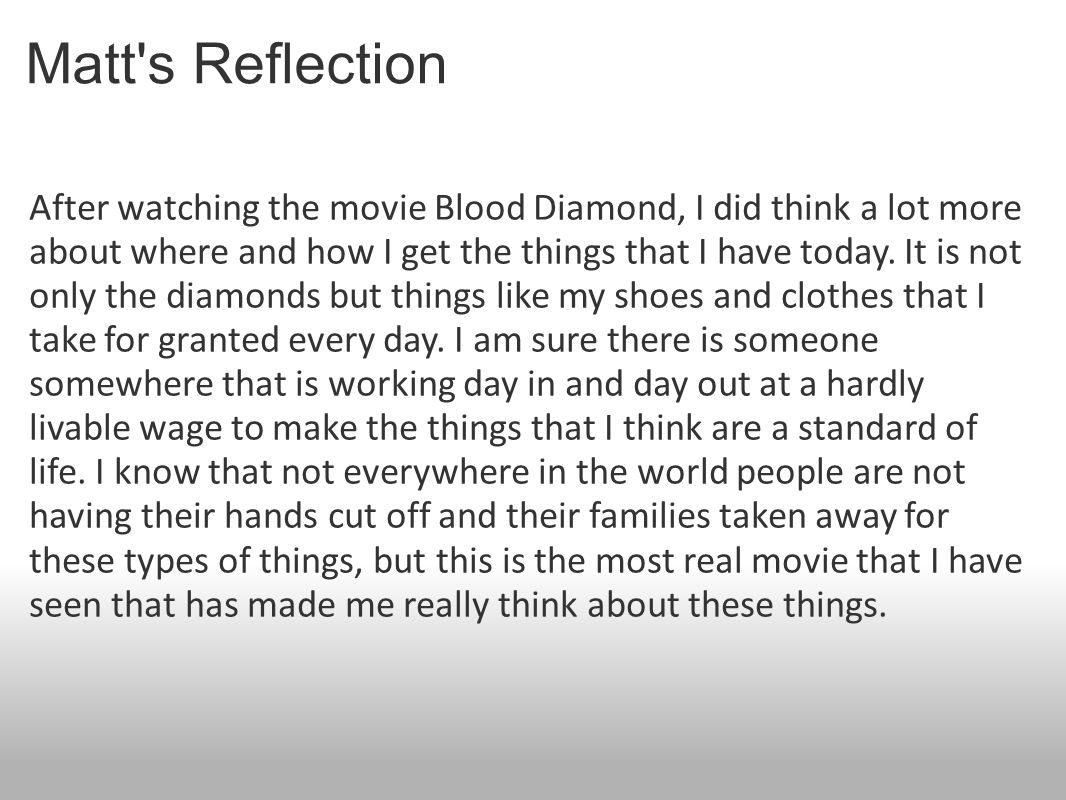The image size is (1066, 800).
Task: Click the gray gradient area below the paragraph
Action: (533, 714)
